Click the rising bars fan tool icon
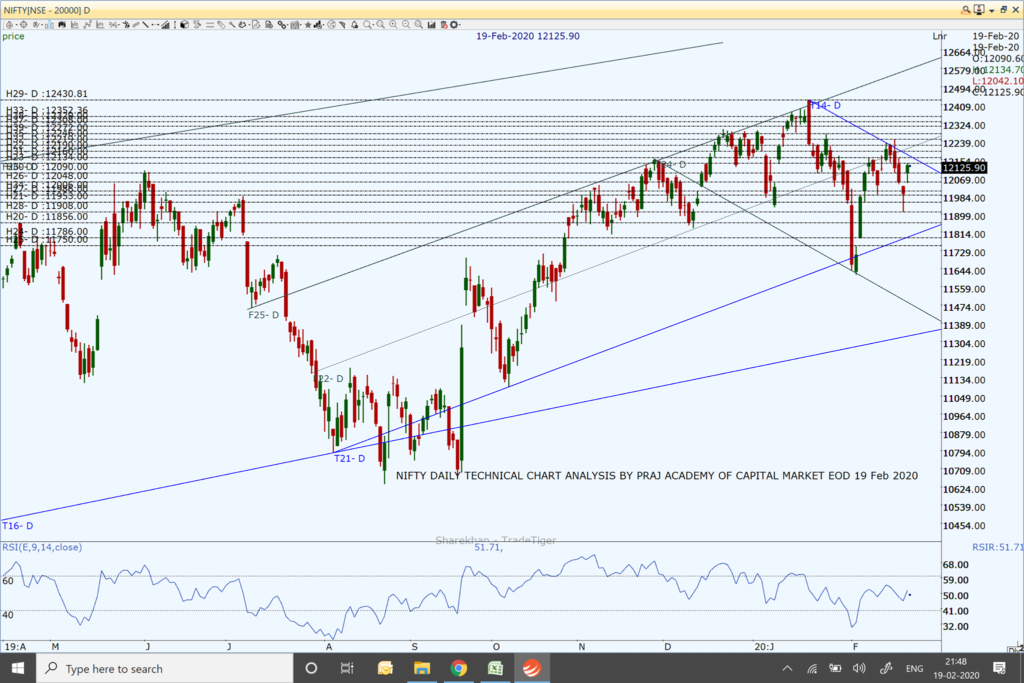Image resolution: width=1024 pixels, height=683 pixels. pyautogui.click(x=165, y=25)
